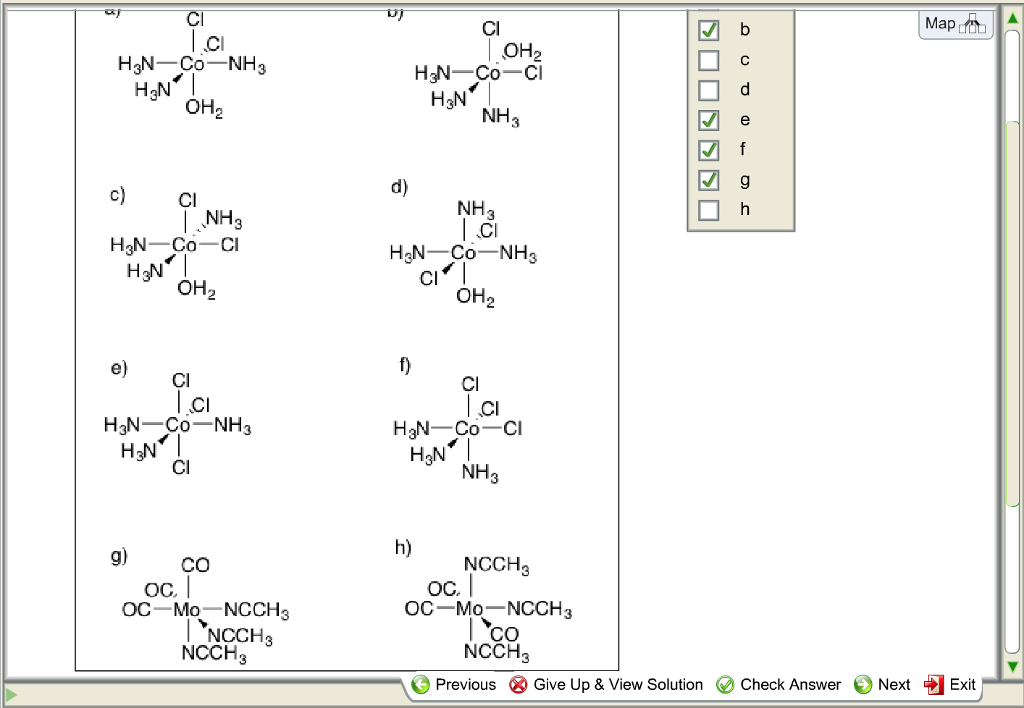Click the red Exit door icon
The height and width of the screenshot is (708, 1024).
(933, 685)
